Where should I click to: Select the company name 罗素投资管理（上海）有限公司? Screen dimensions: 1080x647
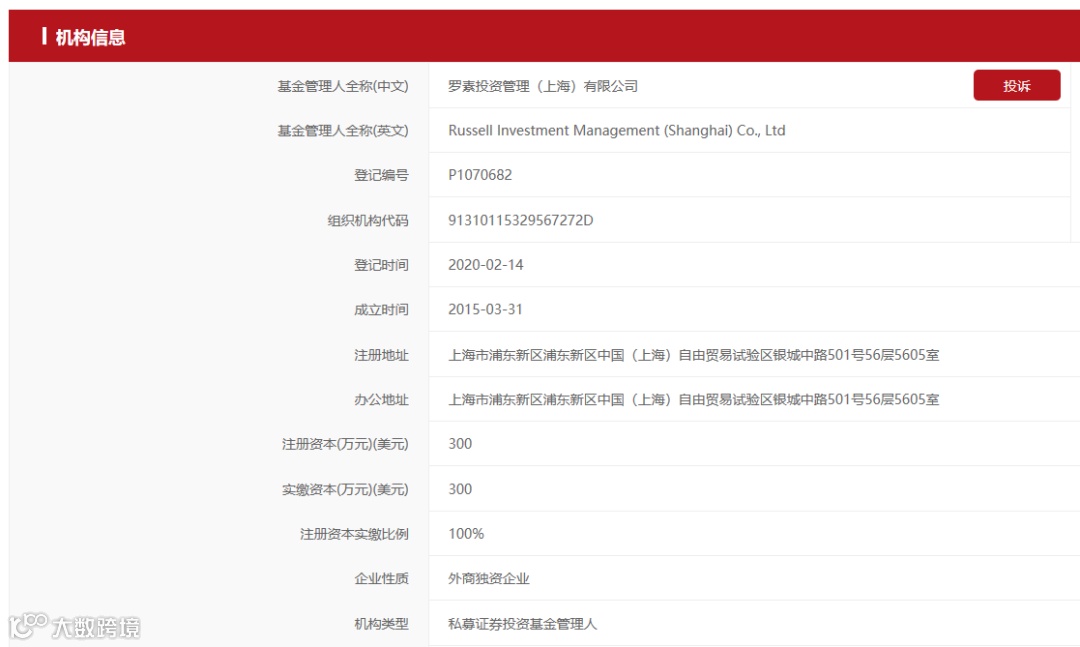[543, 86]
